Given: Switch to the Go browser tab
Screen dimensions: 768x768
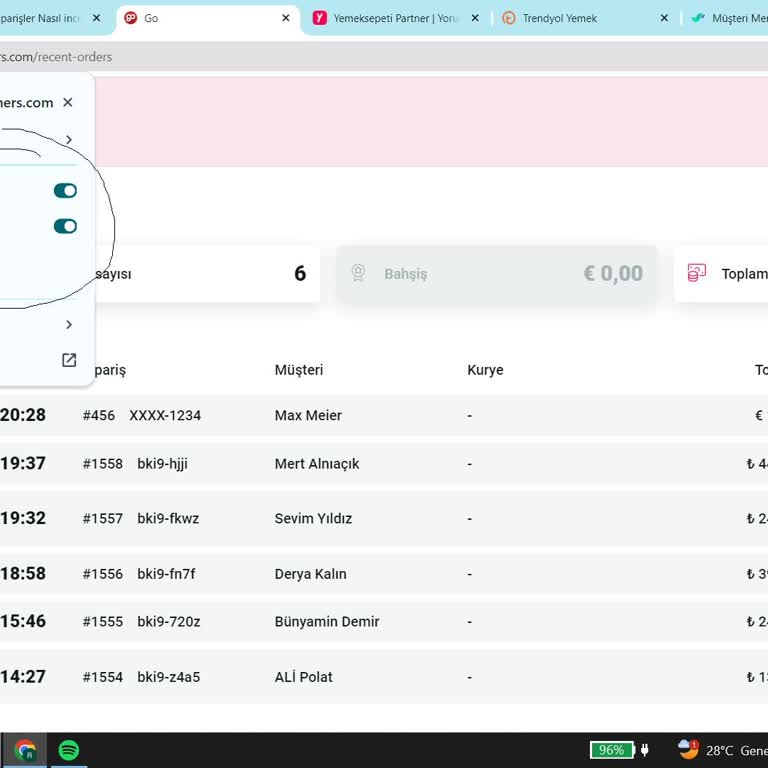Looking at the screenshot, I should click(207, 19).
